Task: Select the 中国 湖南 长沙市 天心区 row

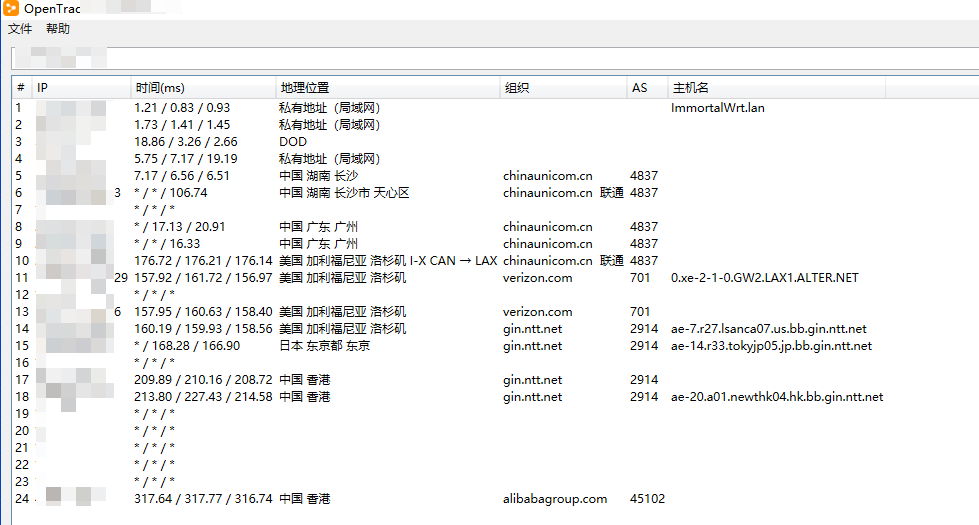Action: pyautogui.click(x=344, y=193)
